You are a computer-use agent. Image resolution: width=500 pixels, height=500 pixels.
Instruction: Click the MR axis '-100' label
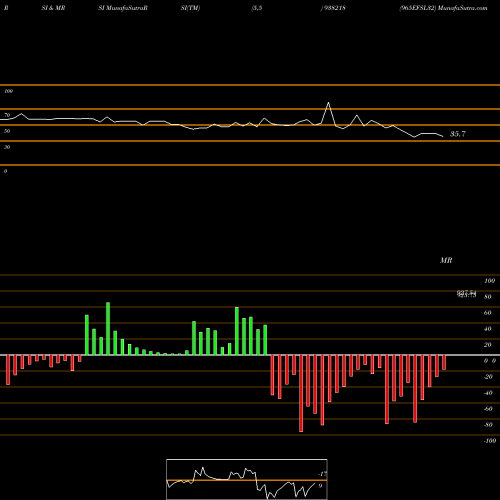pyautogui.click(x=490, y=441)
